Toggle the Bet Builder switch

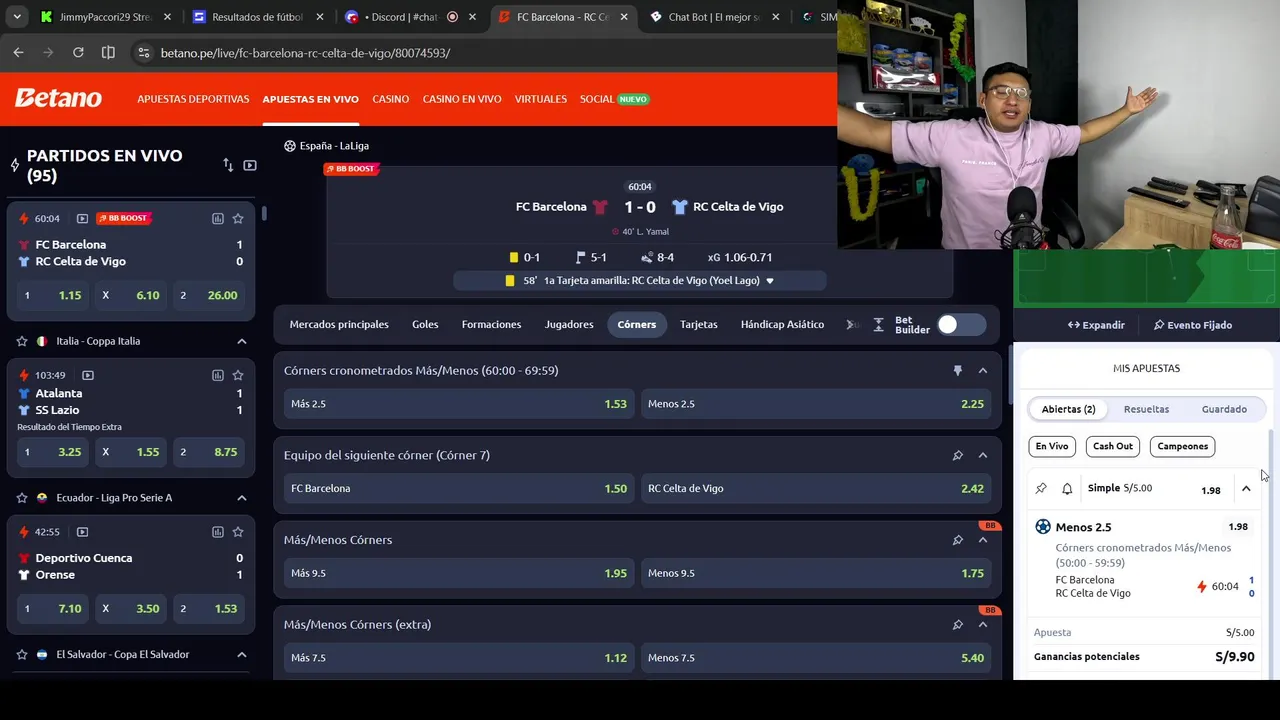961,324
